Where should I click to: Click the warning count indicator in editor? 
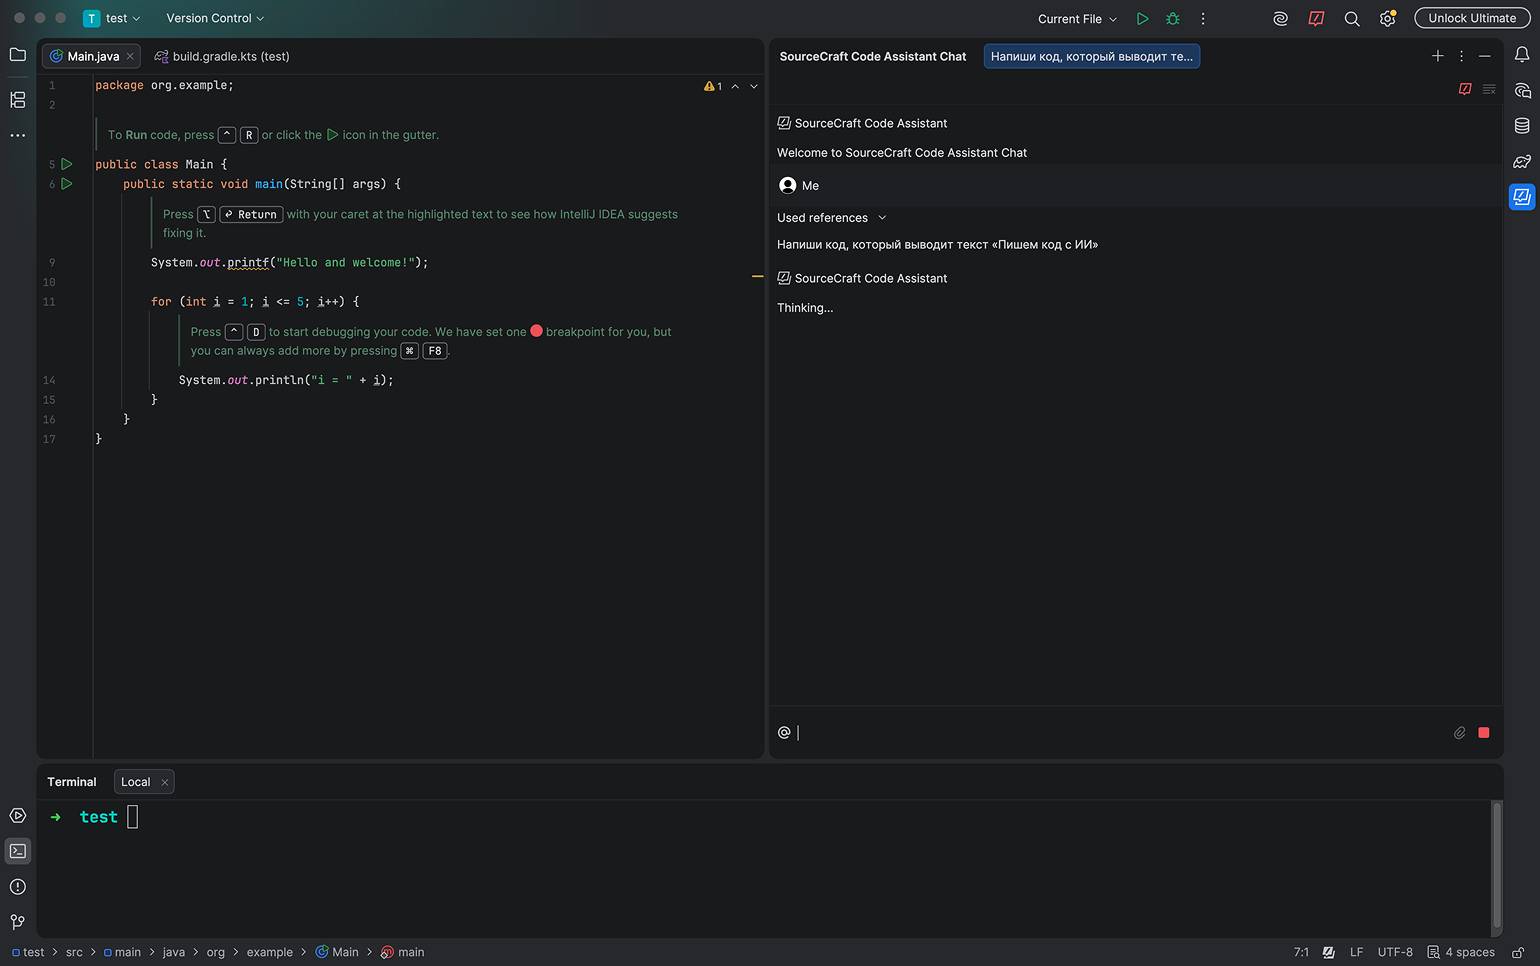(713, 87)
